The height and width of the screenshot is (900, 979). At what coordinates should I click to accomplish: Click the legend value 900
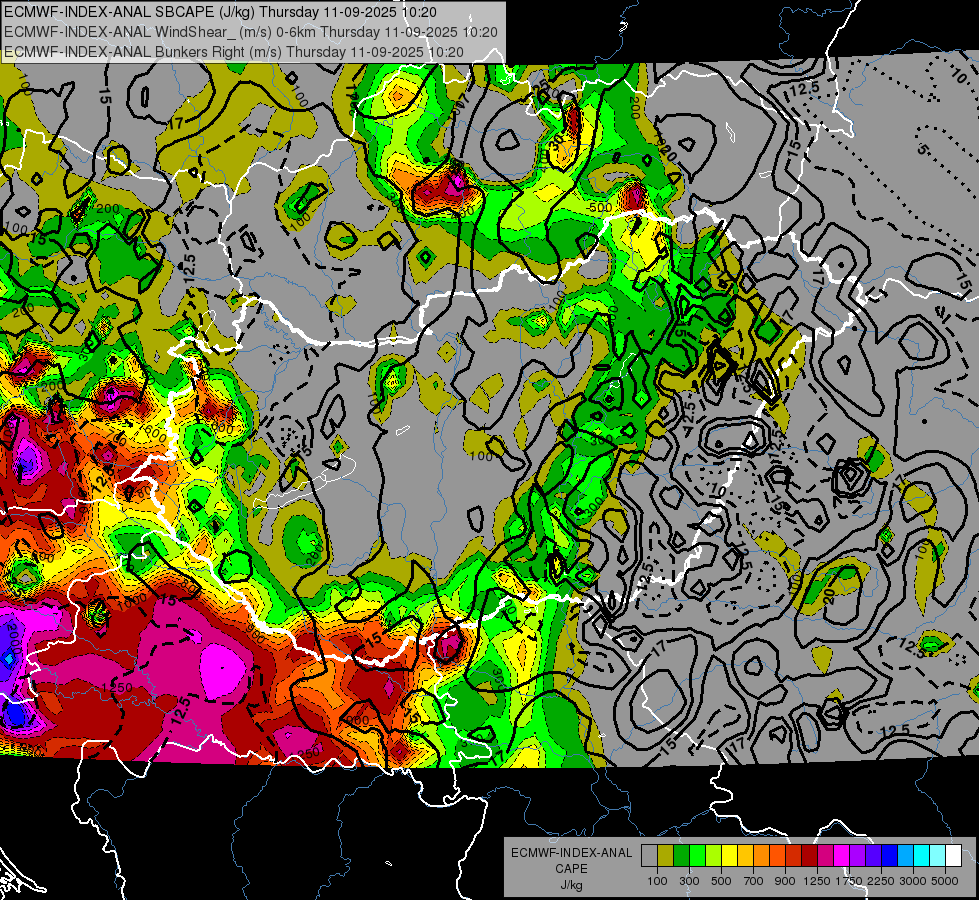[x=785, y=881]
